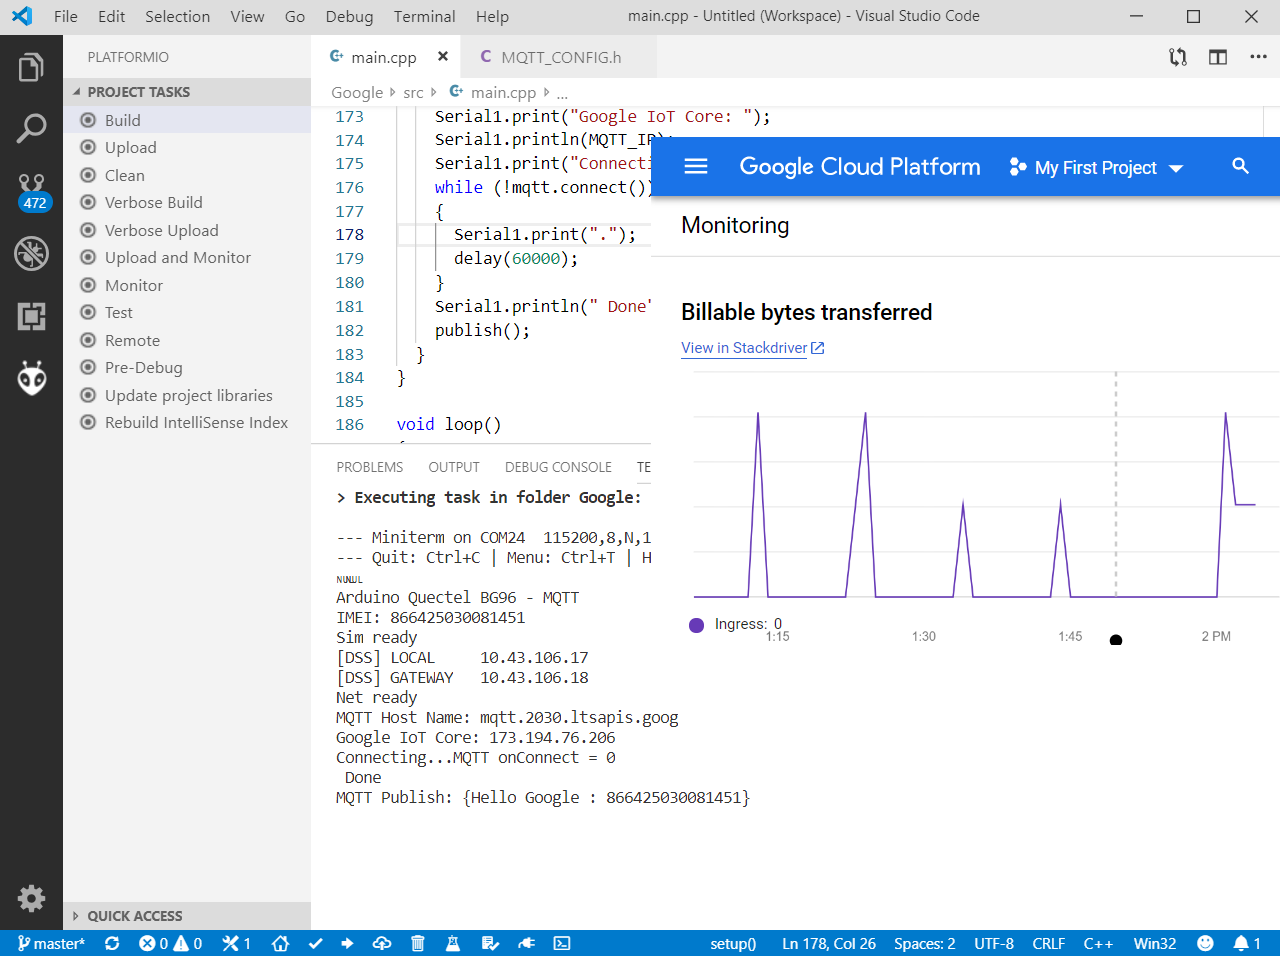The image size is (1280, 956).
Task: Open the Terminal menu
Action: tap(424, 16)
